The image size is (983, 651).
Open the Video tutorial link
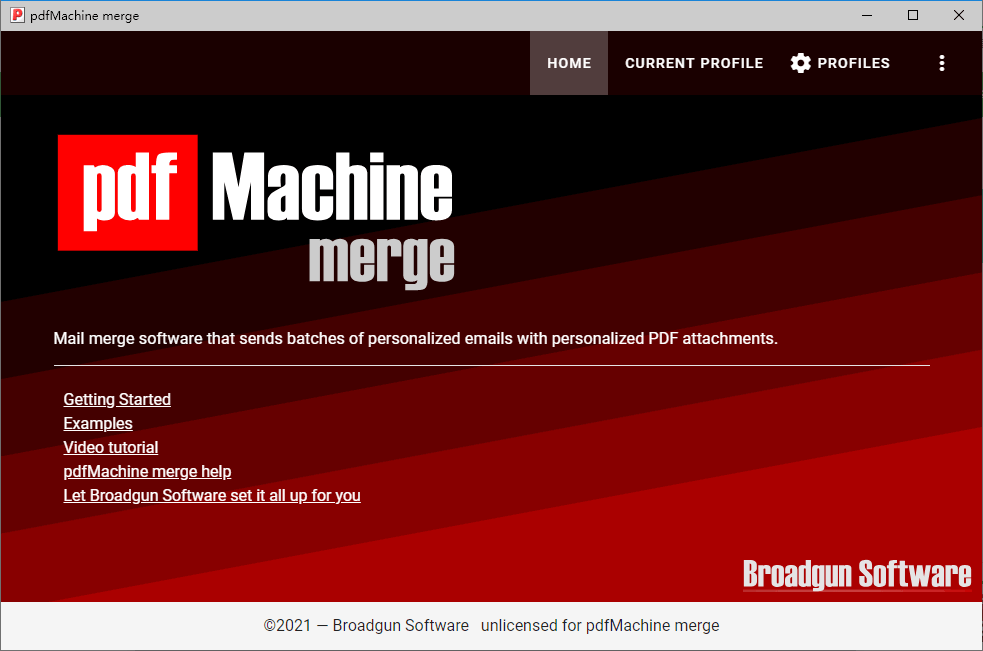click(110, 447)
